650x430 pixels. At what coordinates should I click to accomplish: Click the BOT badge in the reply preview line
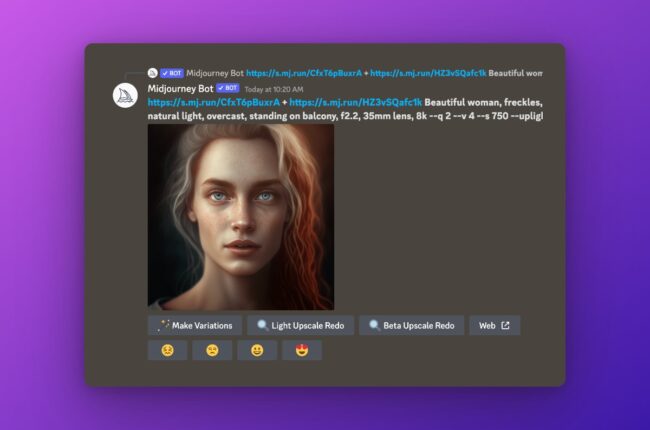click(171, 73)
